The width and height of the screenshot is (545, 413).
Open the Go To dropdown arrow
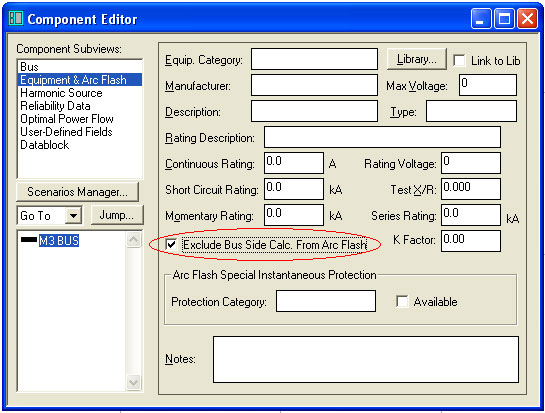pos(73,216)
